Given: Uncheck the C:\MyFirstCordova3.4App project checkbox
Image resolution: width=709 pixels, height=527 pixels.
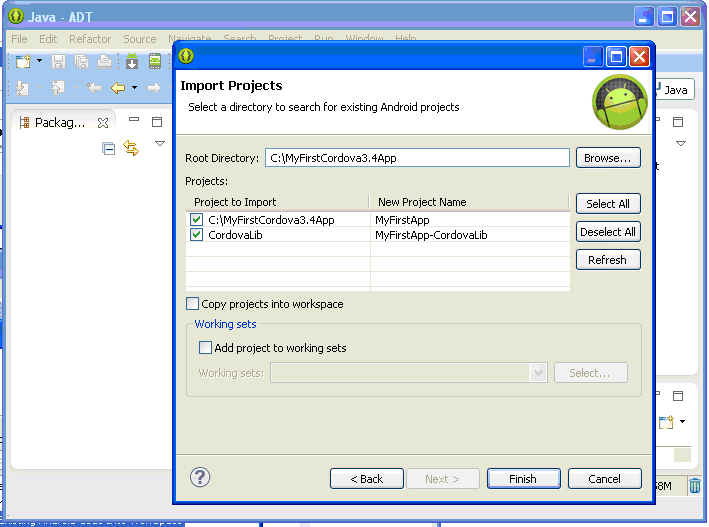Looking at the screenshot, I should [196, 220].
